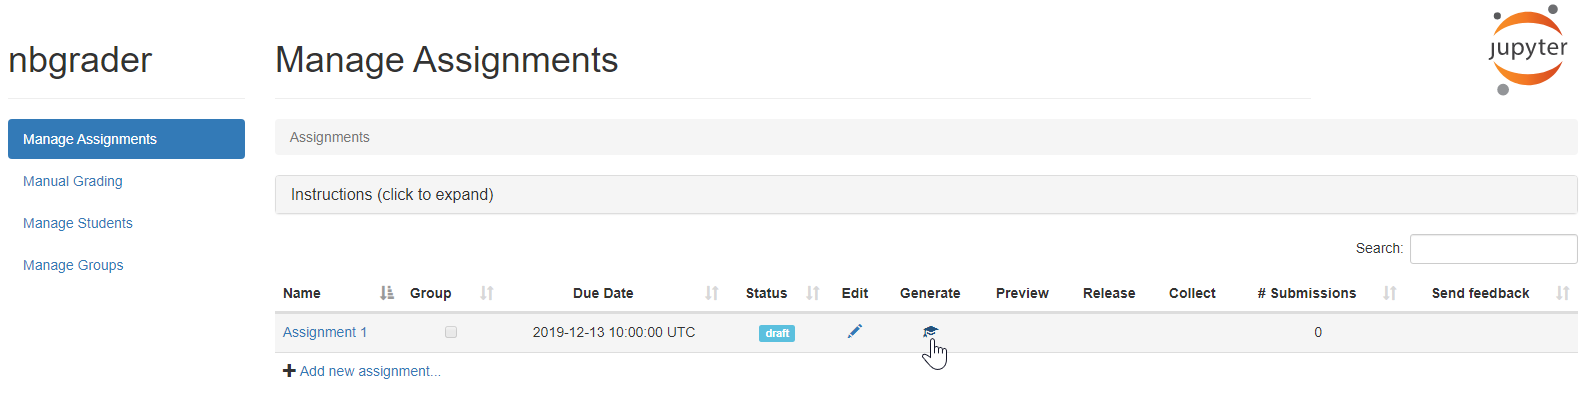
Task: Sort by Status column arrows icon
Action: click(x=813, y=293)
